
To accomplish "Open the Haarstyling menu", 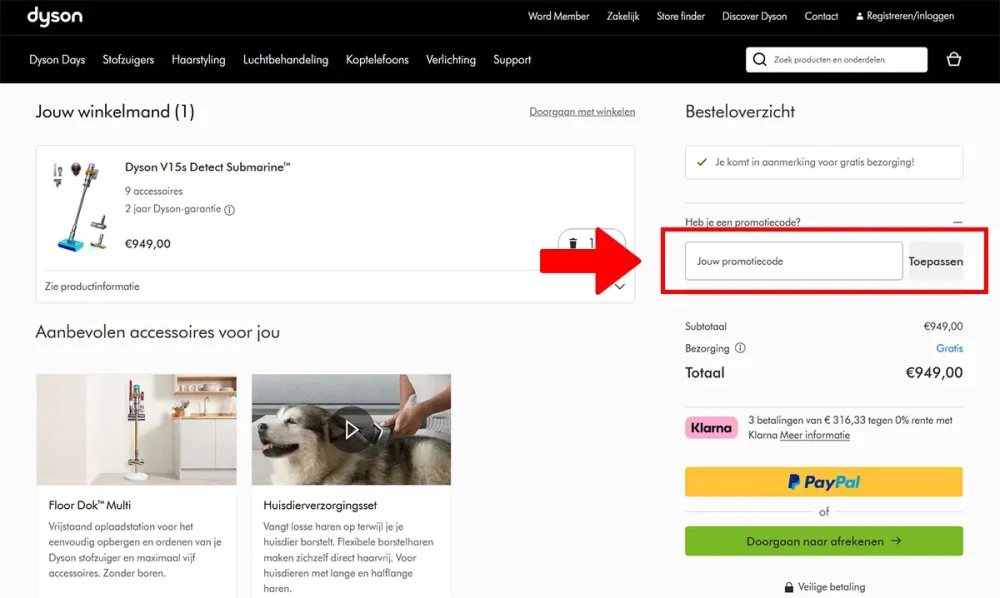I will 198,60.
